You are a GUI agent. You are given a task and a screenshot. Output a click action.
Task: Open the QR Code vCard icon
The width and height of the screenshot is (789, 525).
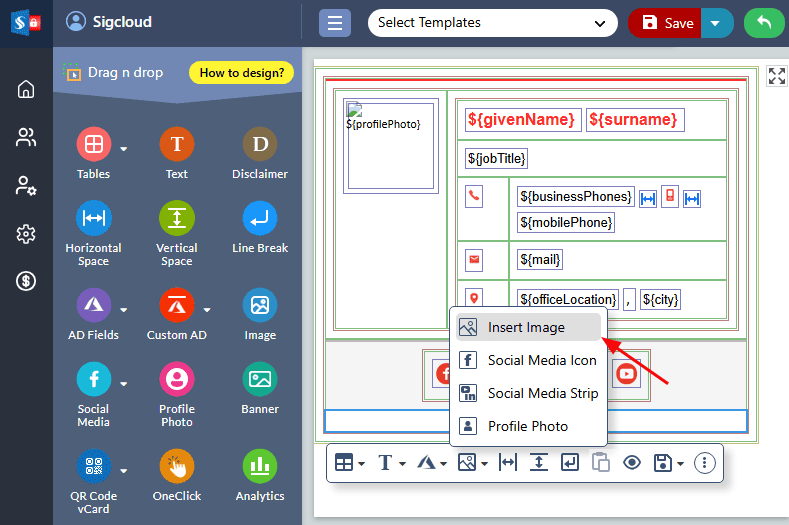(x=94, y=466)
